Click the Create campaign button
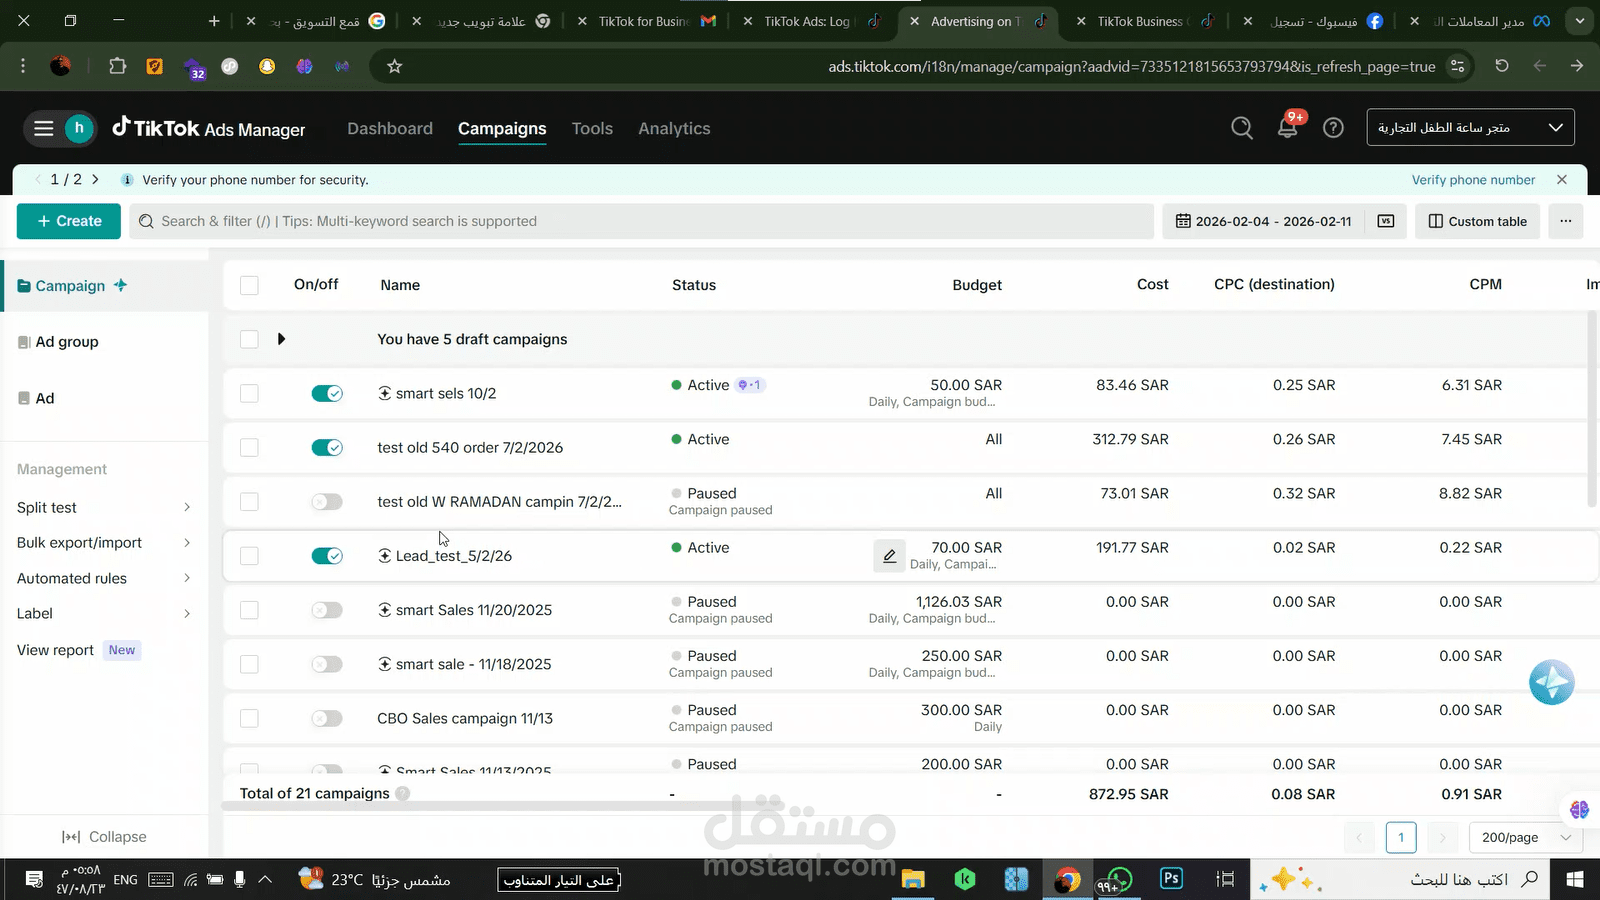Image resolution: width=1600 pixels, height=900 pixels. click(x=69, y=221)
